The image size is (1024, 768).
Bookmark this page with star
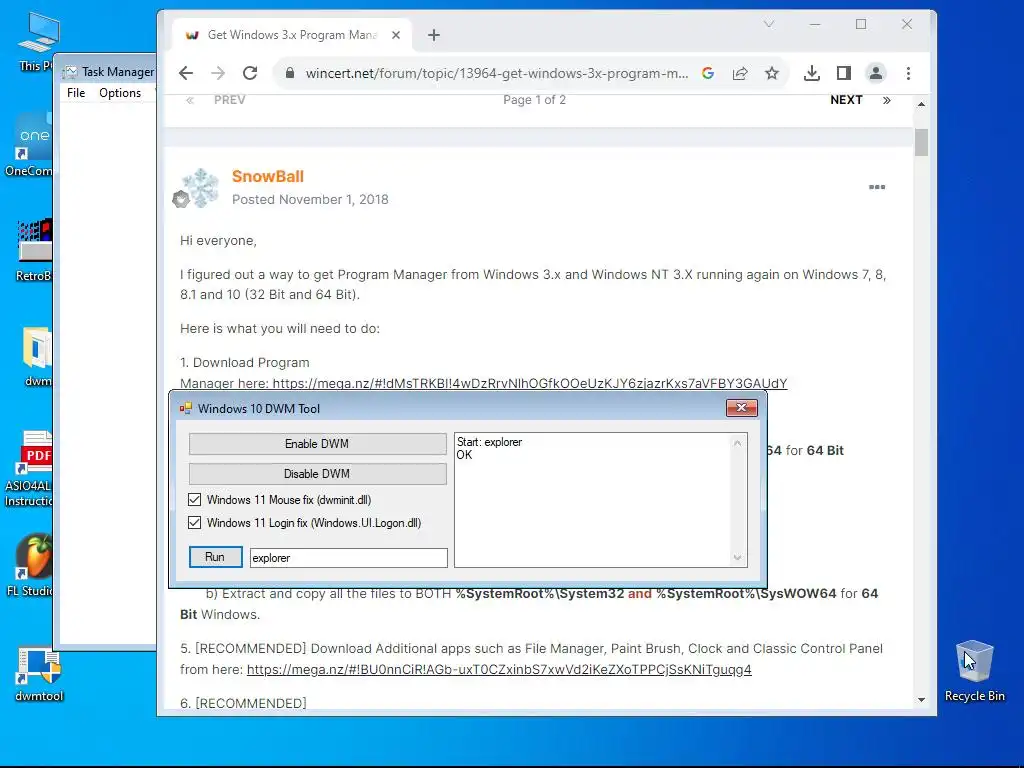pyautogui.click(x=772, y=73)
